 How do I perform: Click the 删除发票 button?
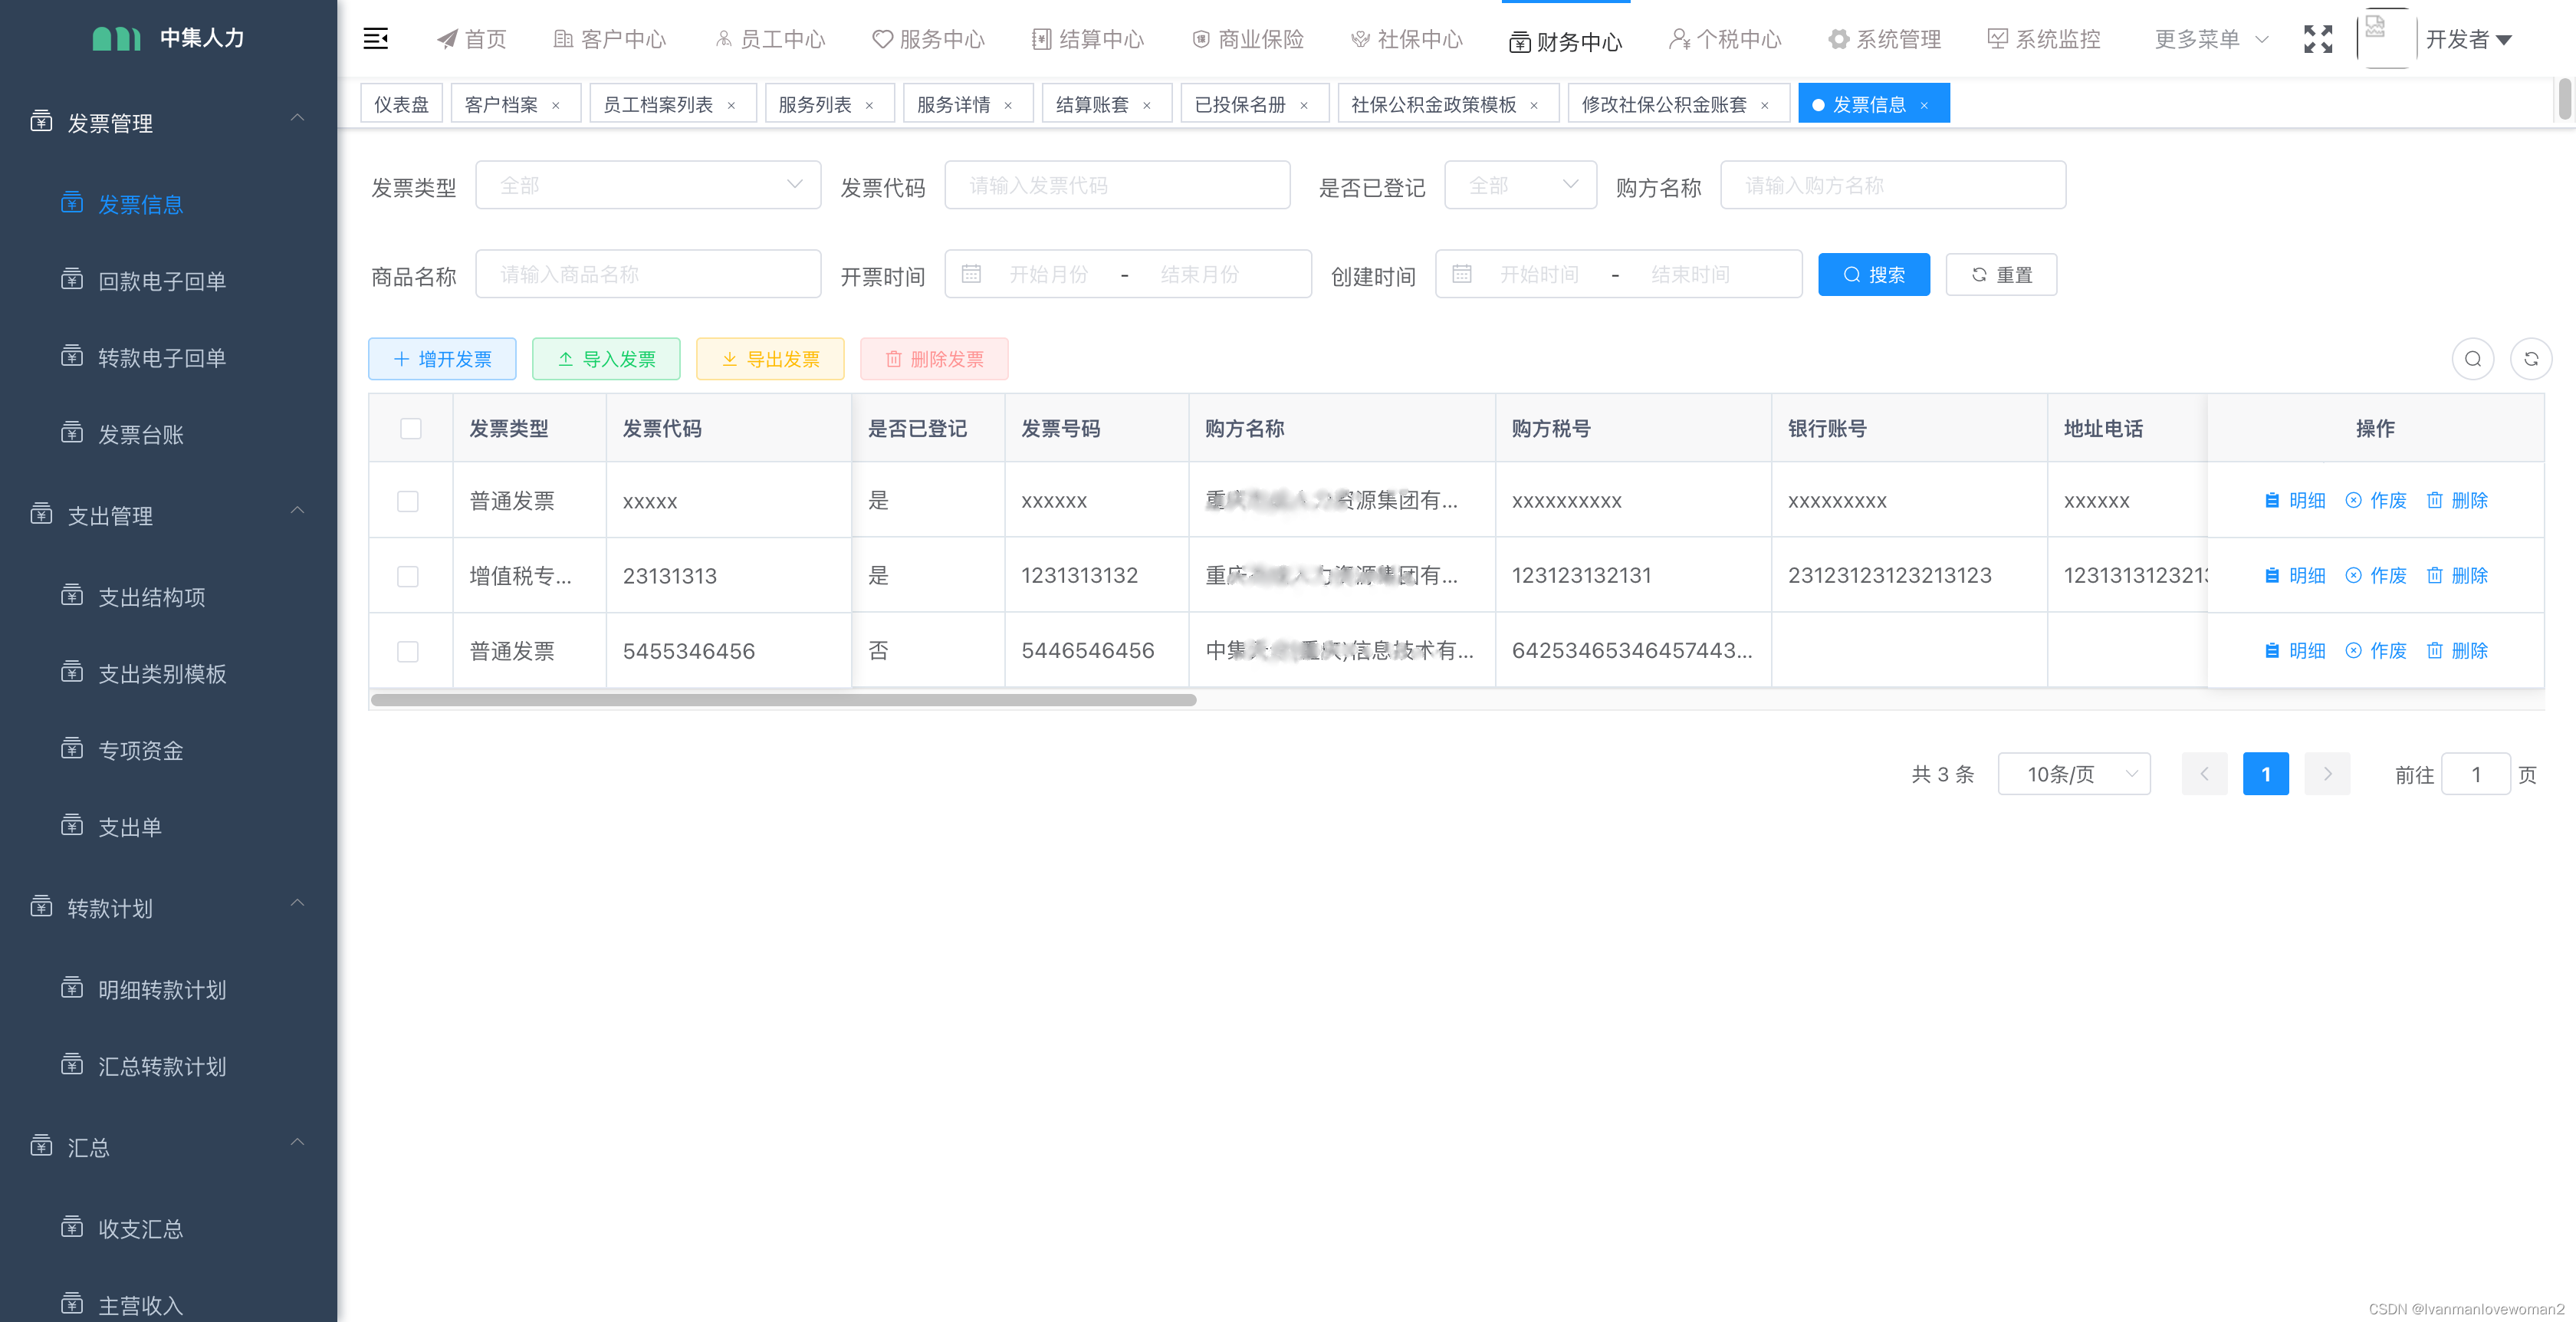(x=934, y=359)
